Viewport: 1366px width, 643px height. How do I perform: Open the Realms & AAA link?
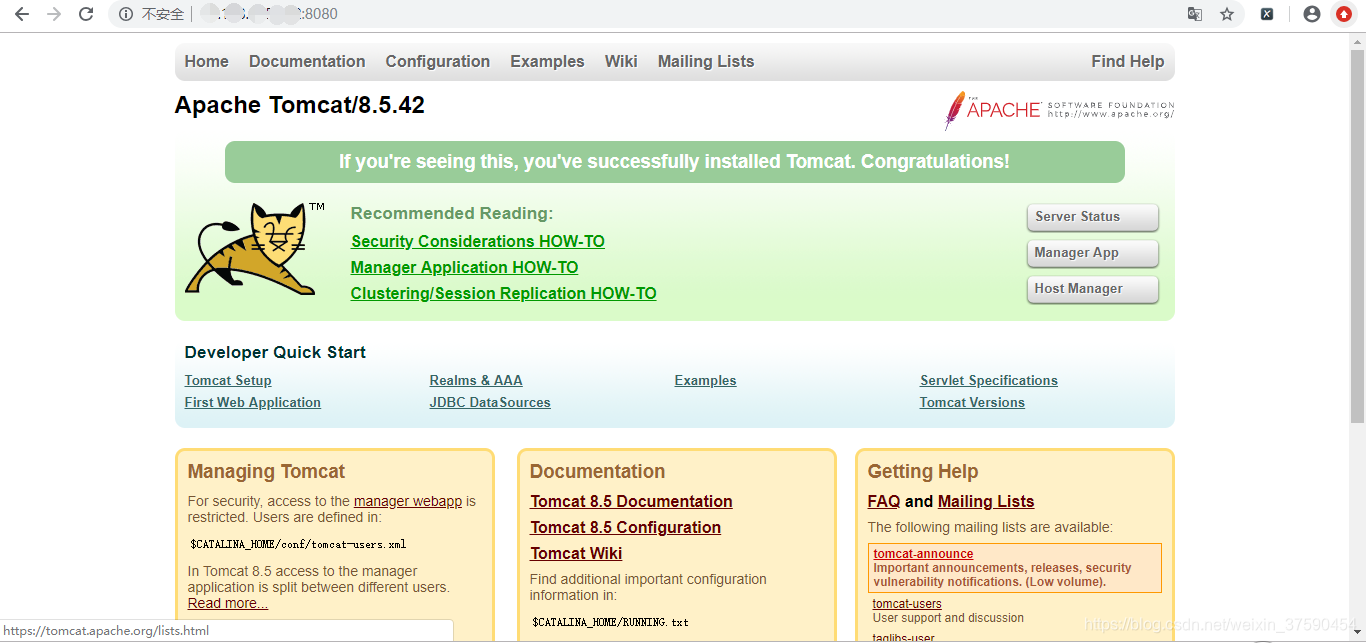476,380
